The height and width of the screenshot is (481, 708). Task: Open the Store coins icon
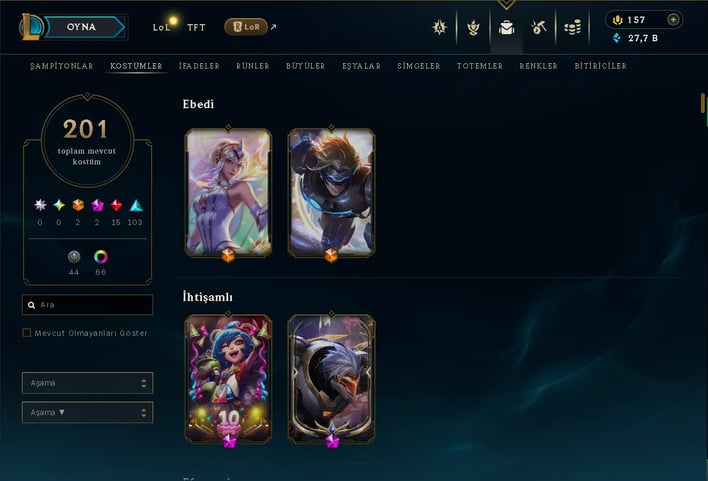[572, 28]
